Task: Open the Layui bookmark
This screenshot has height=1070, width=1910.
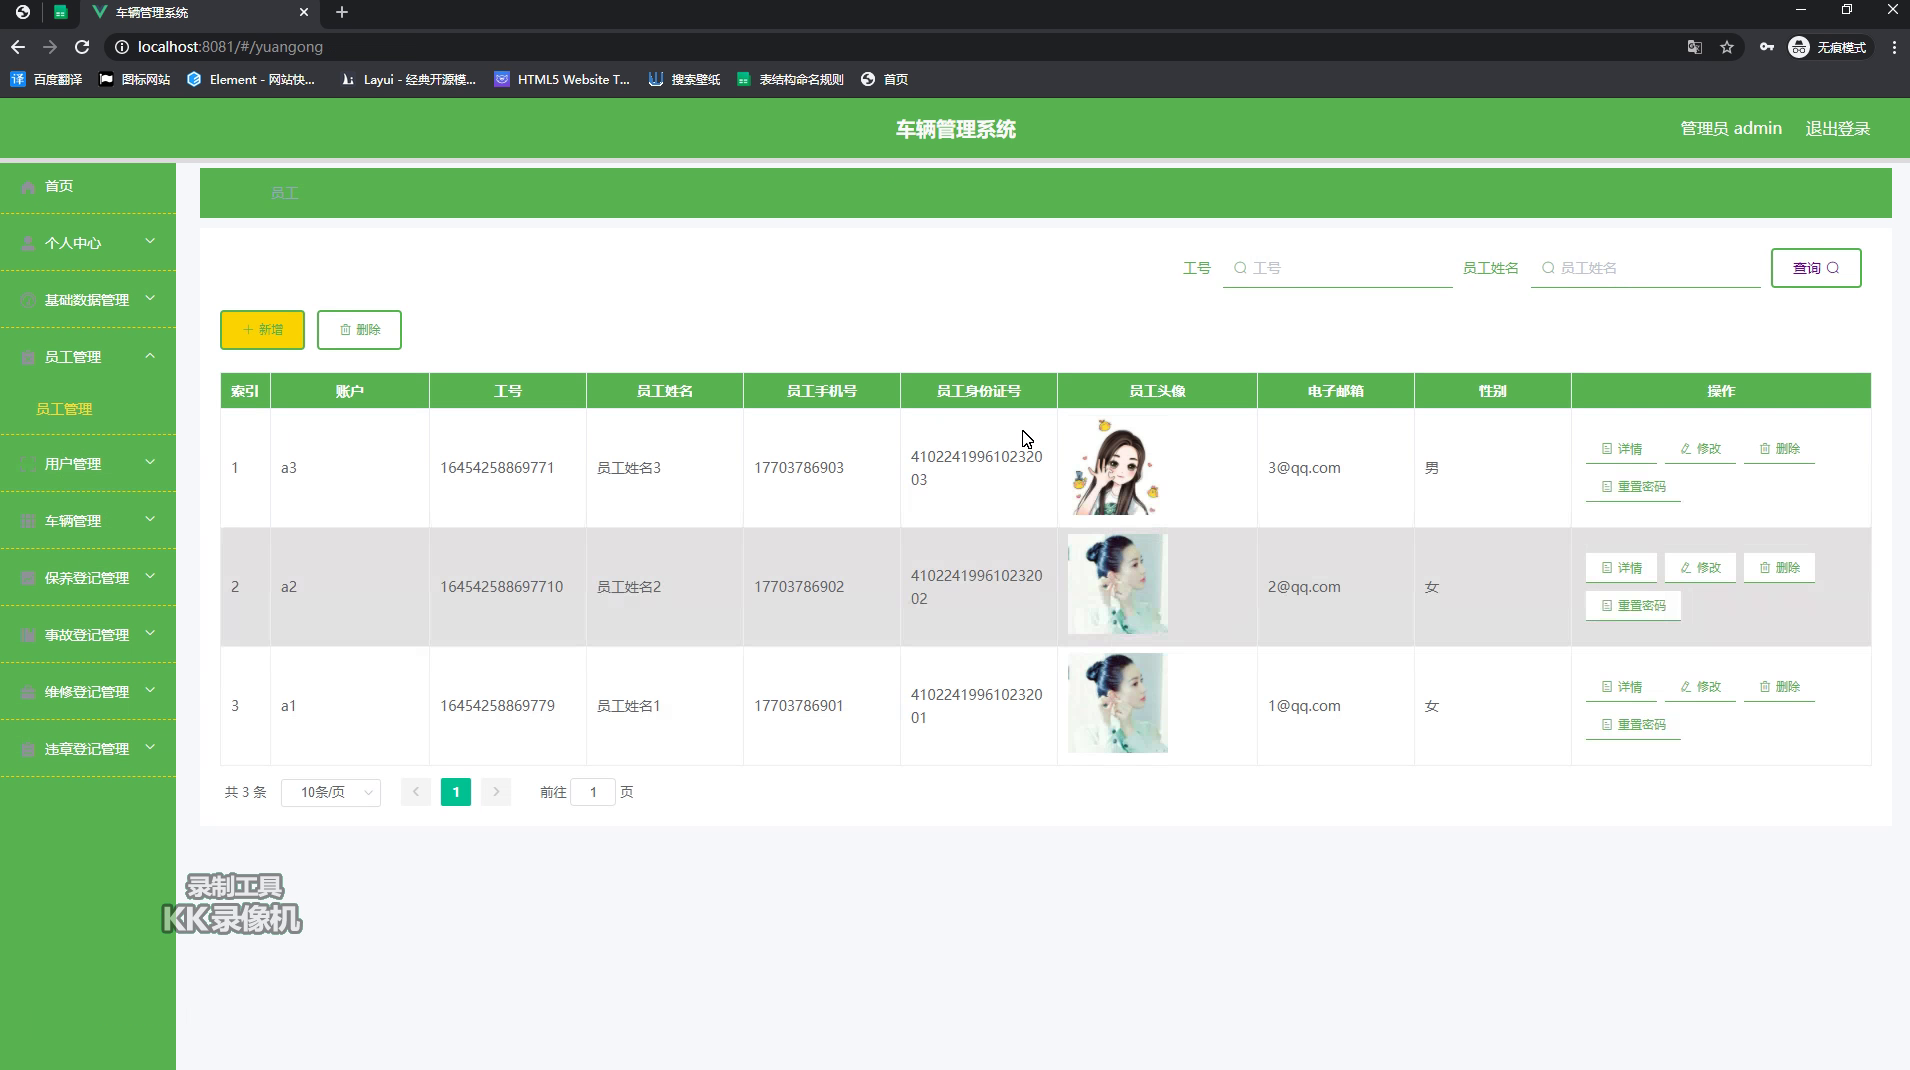Action: (408, 79)
